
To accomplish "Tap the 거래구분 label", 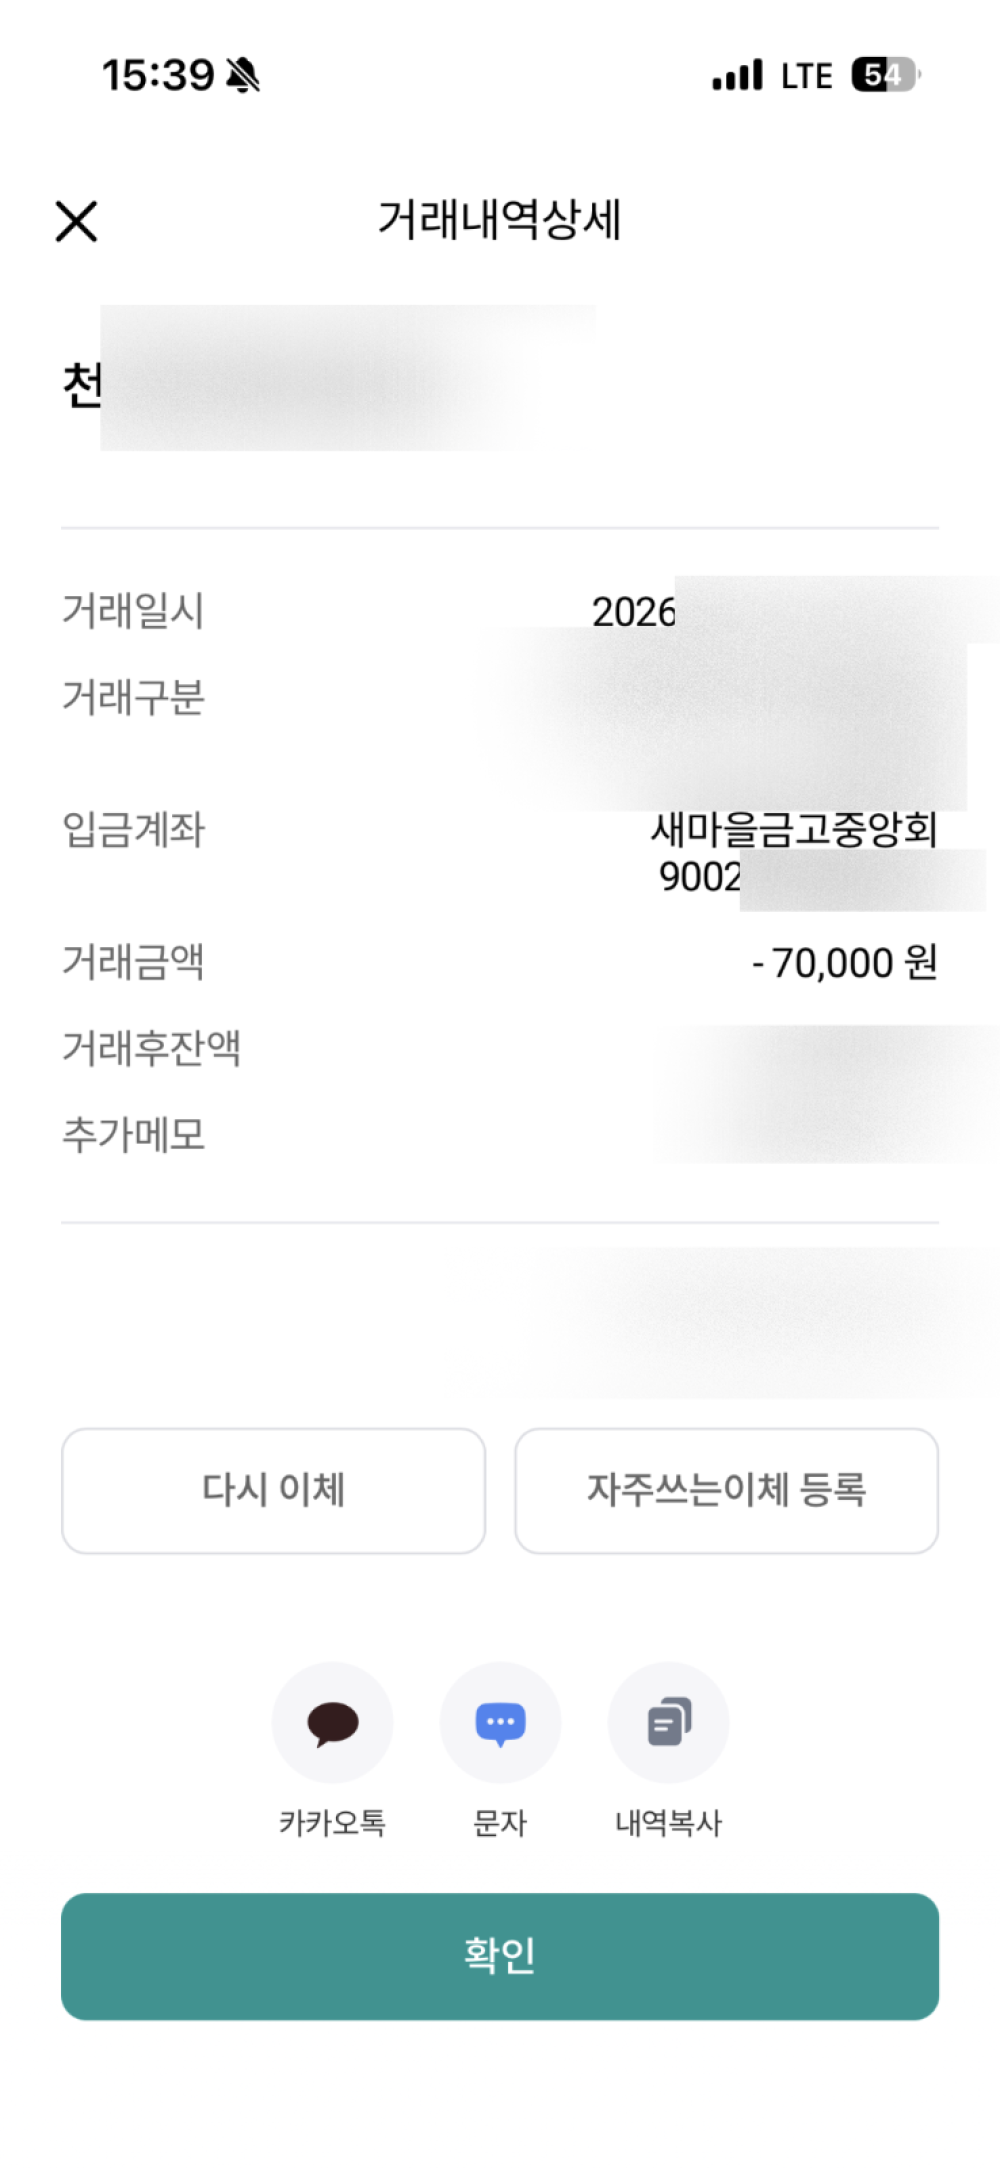I will (134, 698).
